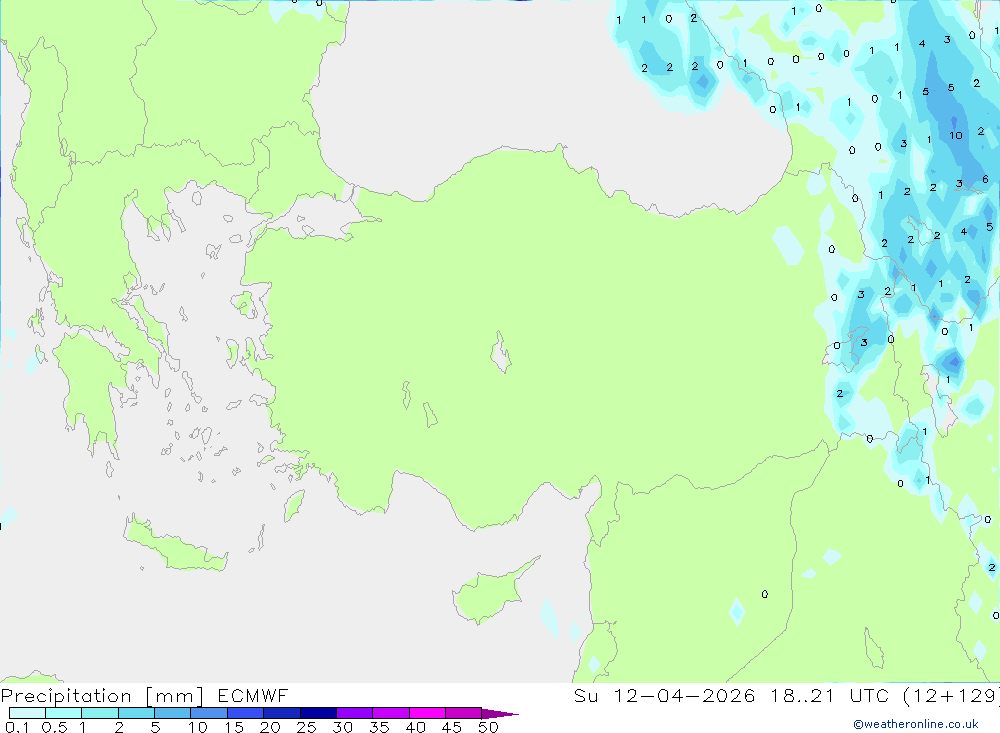The image size is (1000, 733).
Task: Click the 'Precipitation' title word
Action: pyautogui.click(x=66, y=695)
